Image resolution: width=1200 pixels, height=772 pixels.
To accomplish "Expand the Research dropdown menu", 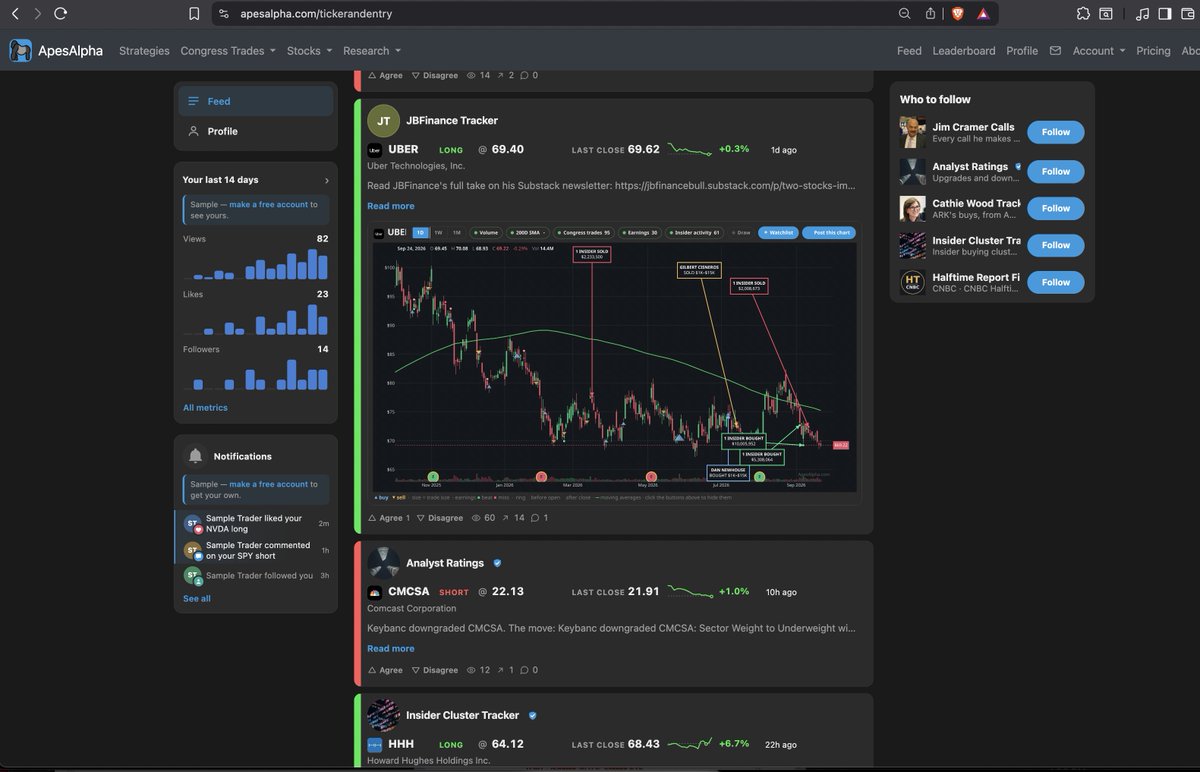I will pyautogui.click(x=372, y=51).
